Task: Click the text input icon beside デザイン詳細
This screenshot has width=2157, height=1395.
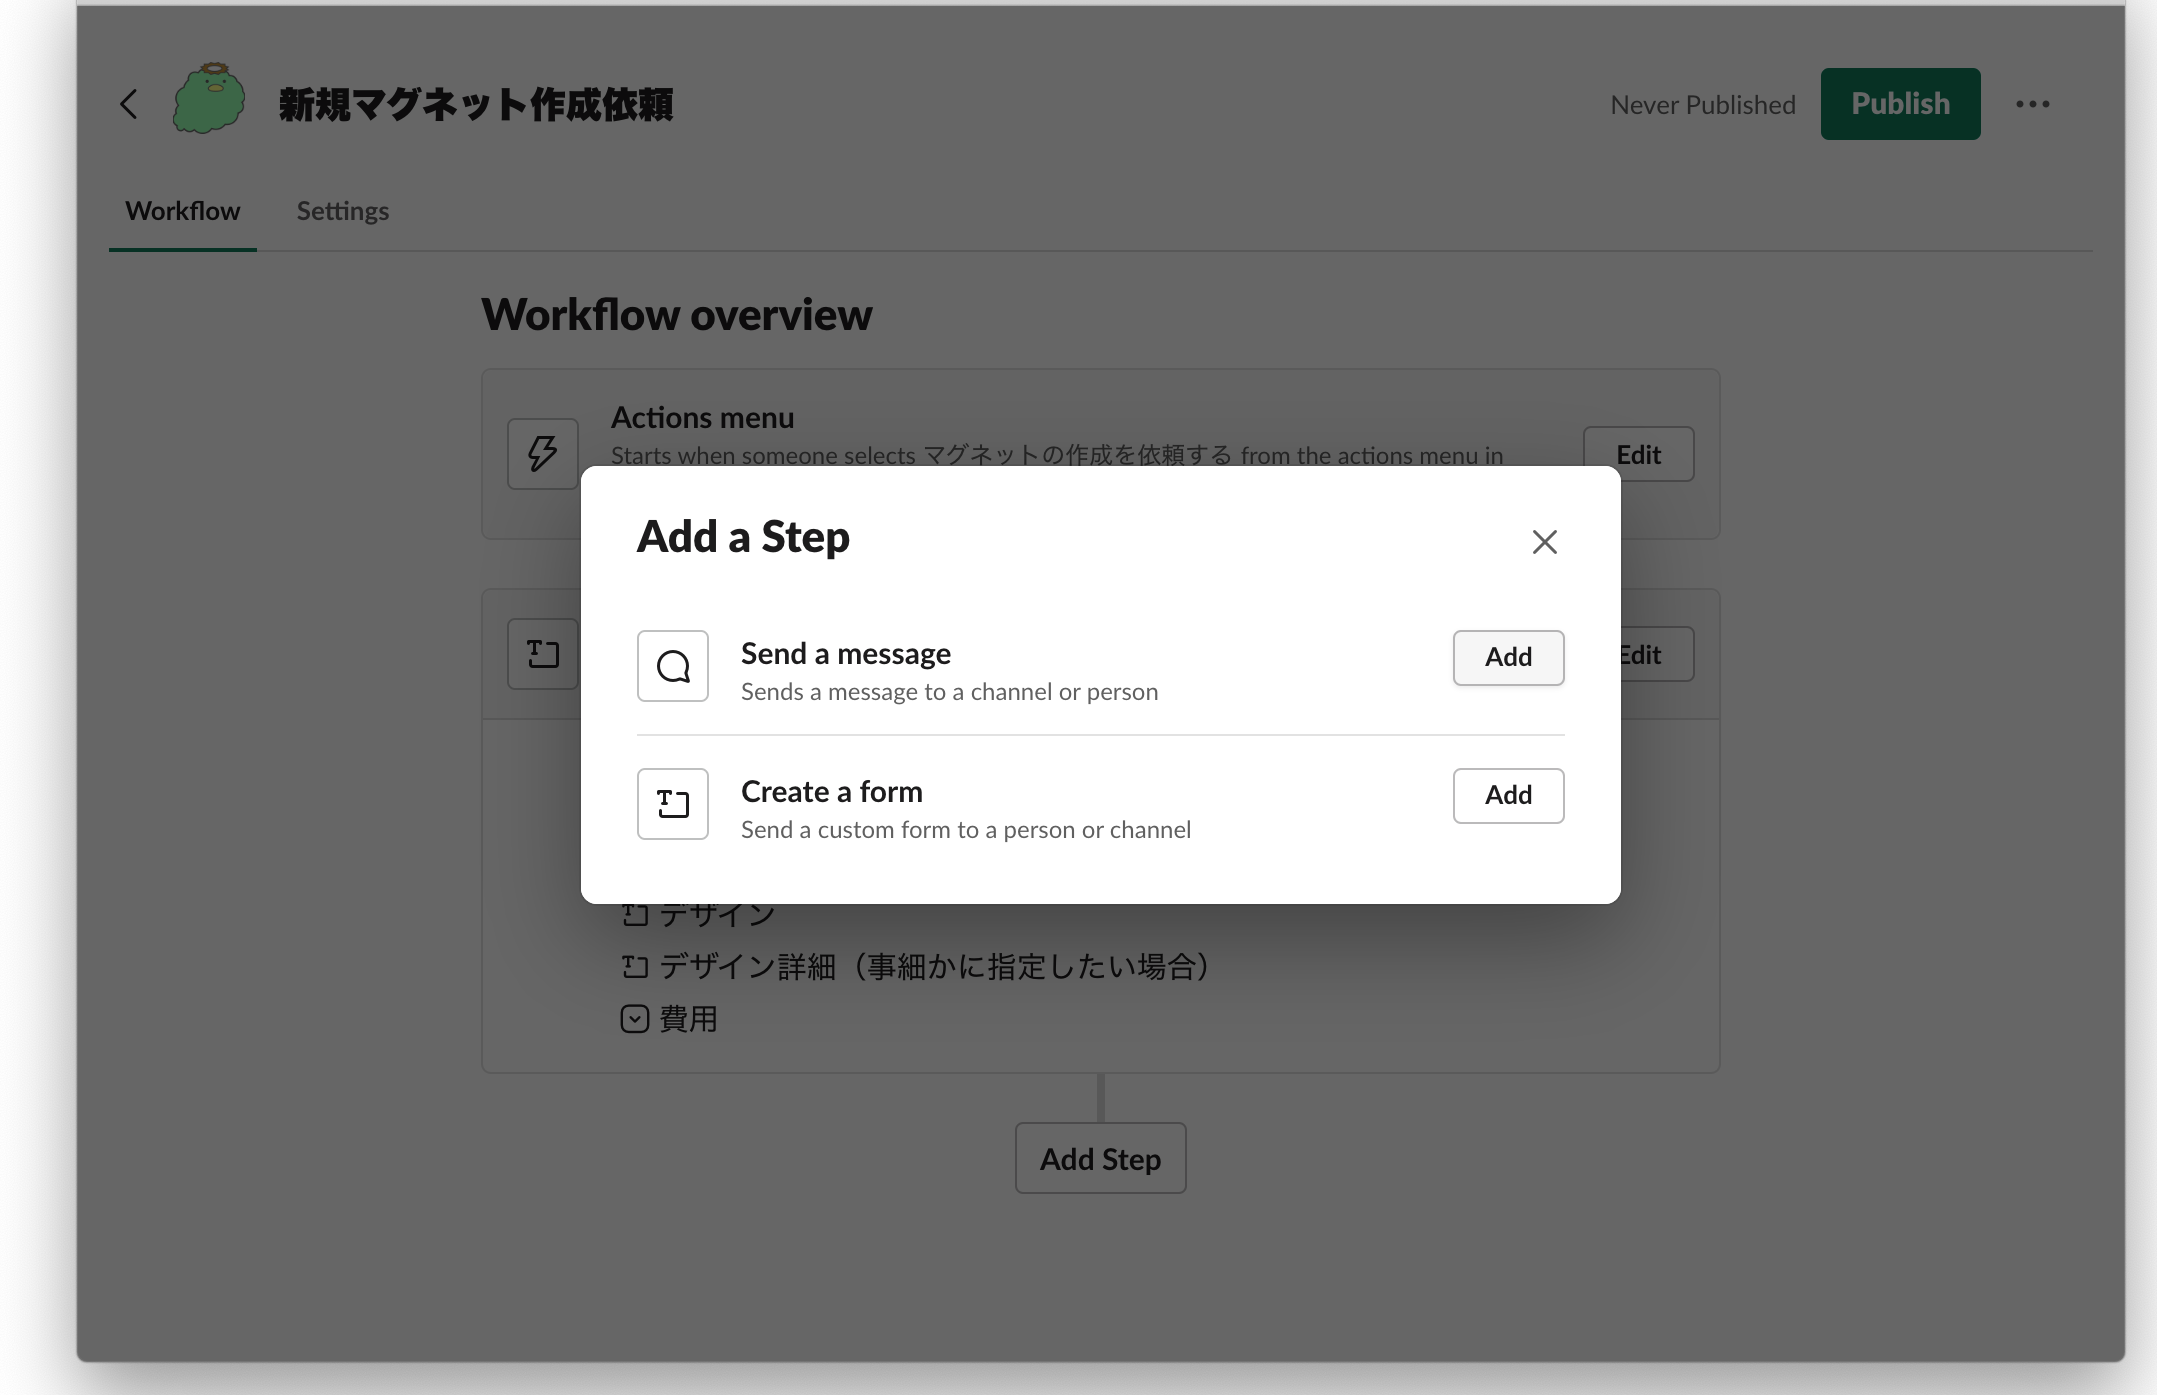Action: pyautogui.click(x=634, y=966)
